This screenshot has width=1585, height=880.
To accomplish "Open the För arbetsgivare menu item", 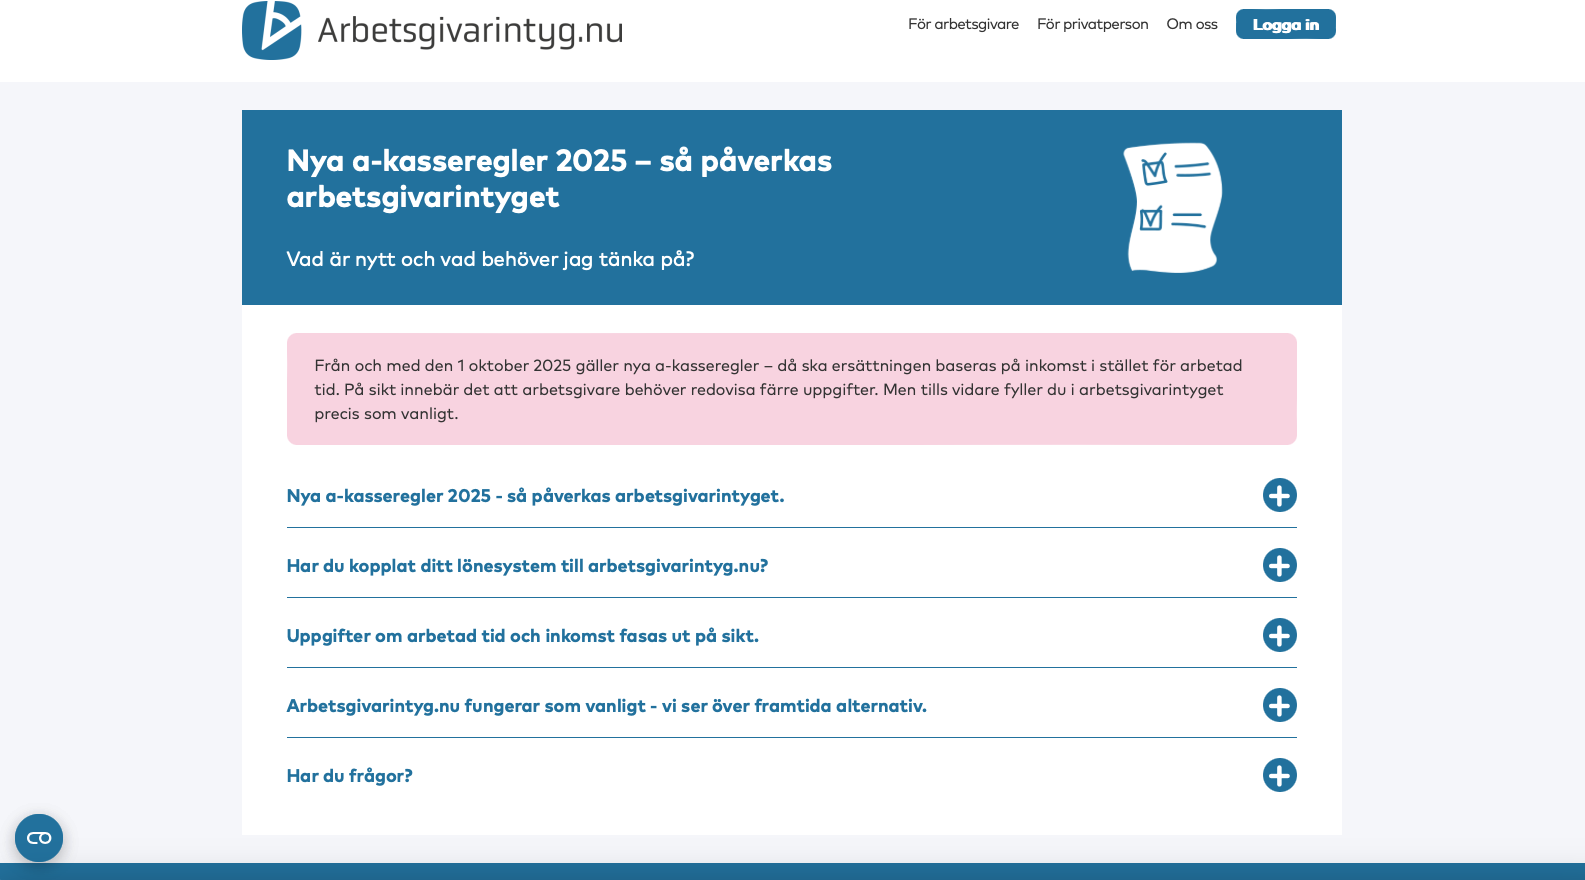I will click(963, 24).
